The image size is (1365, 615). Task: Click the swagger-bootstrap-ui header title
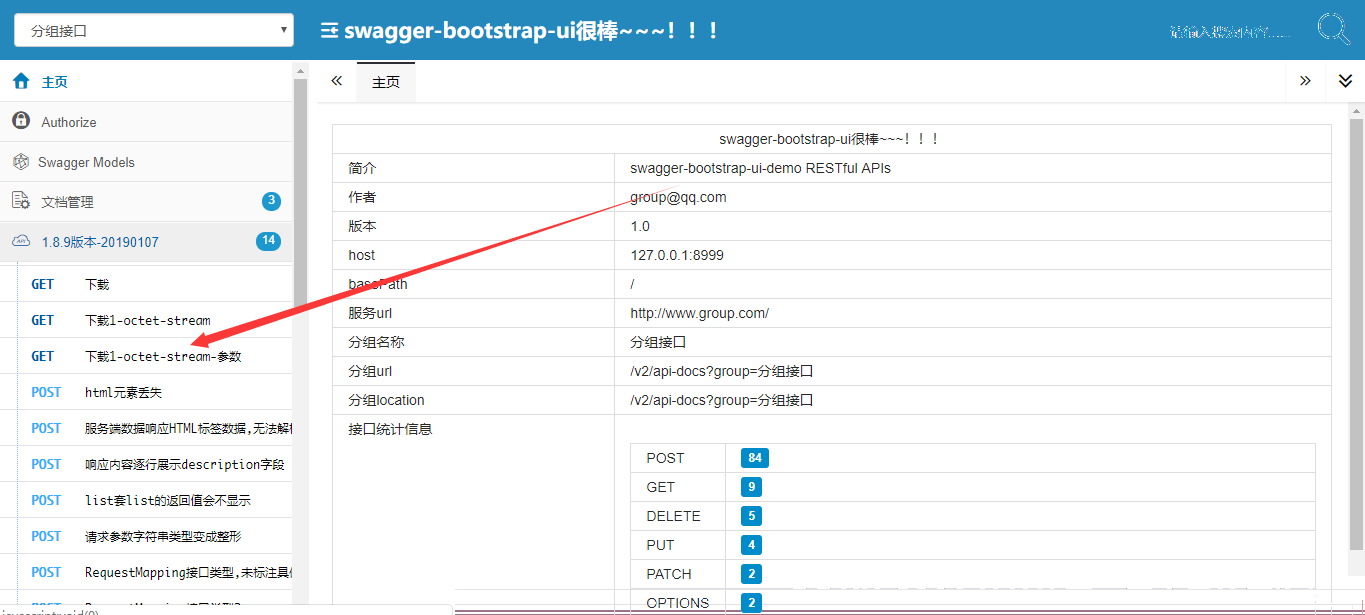coord(531,31)
